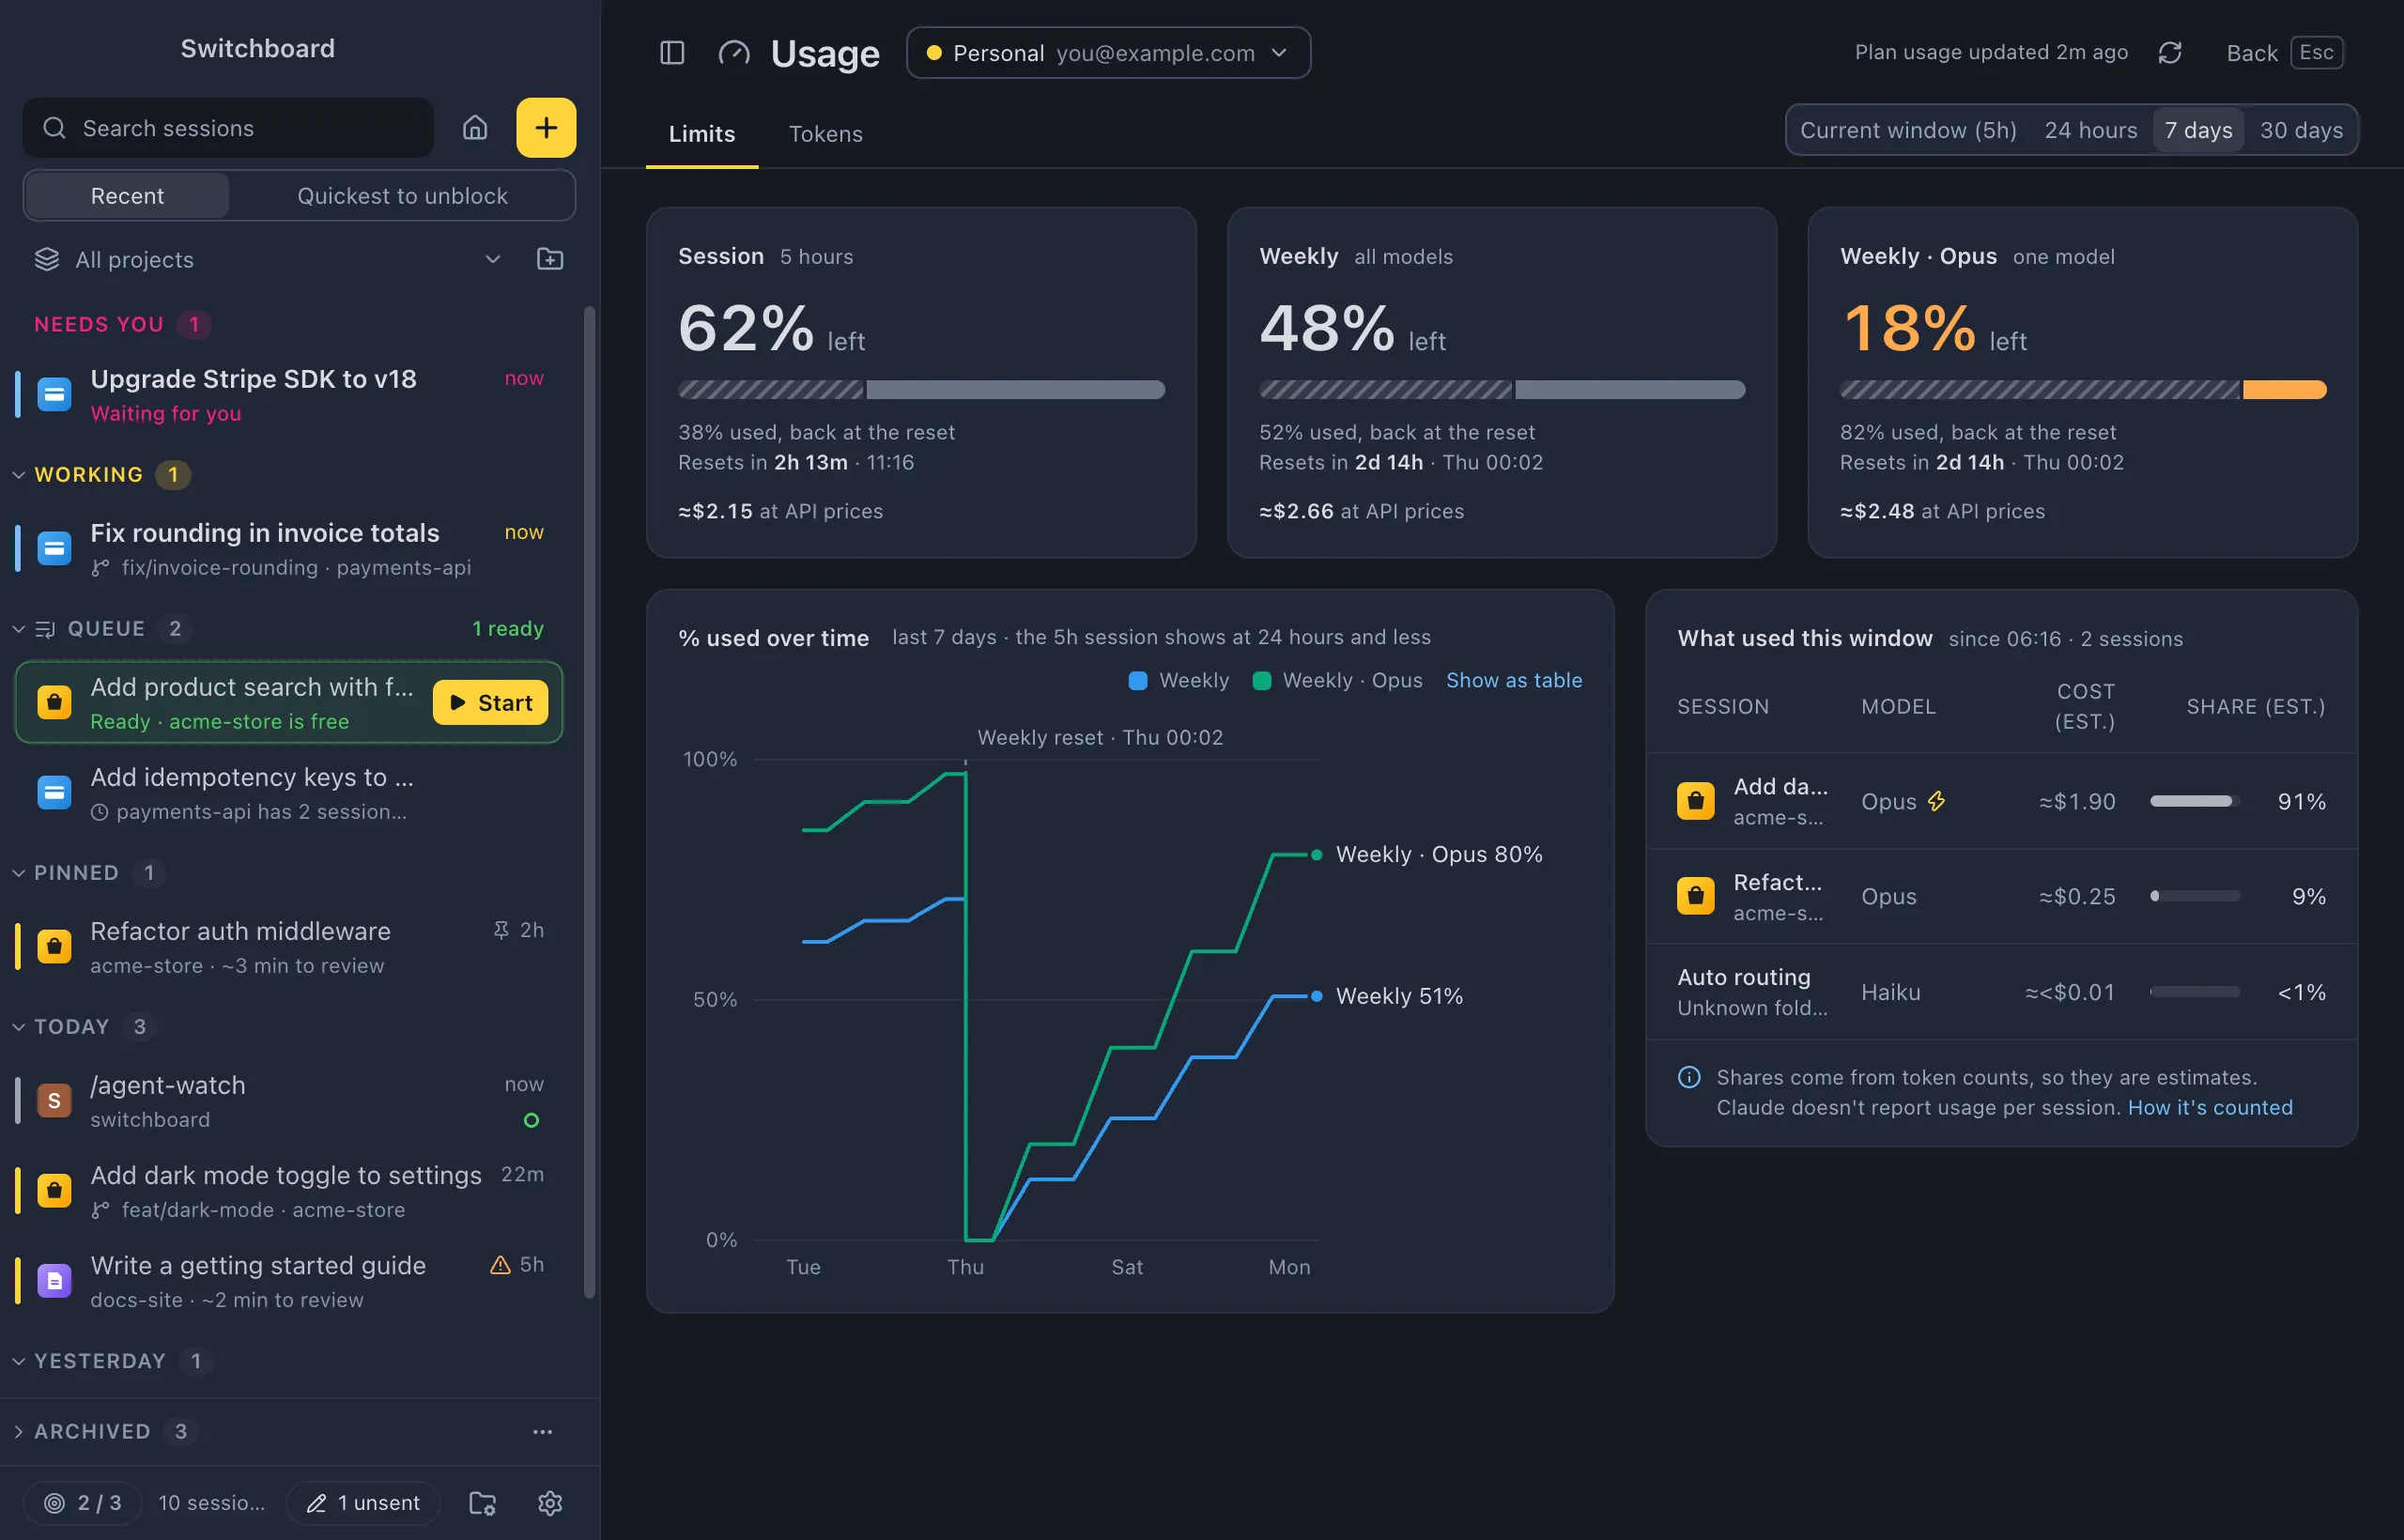
Task: Click the Add dark mode toggle bag icon
Action: [x=54, y=1190]
